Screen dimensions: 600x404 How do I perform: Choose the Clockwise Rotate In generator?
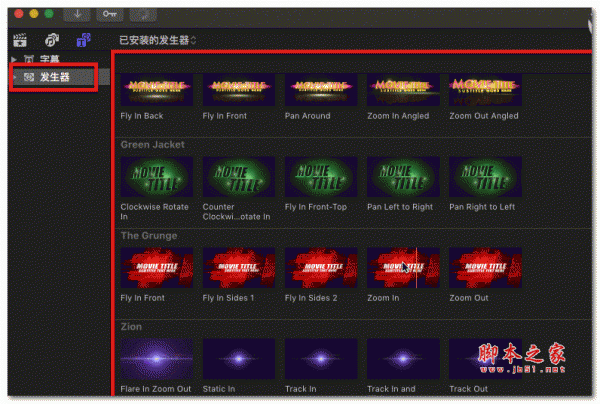point(157,177)
